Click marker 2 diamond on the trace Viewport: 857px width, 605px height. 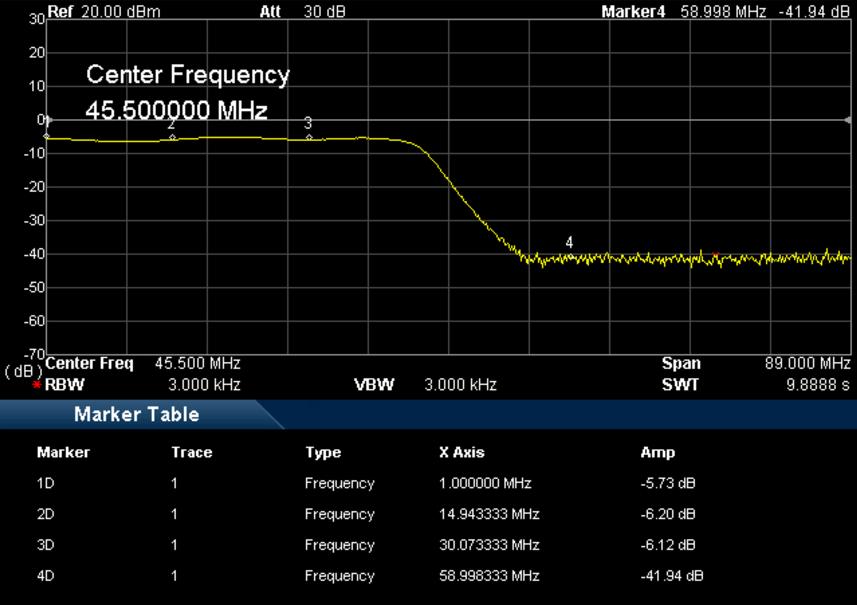point(172,136)
